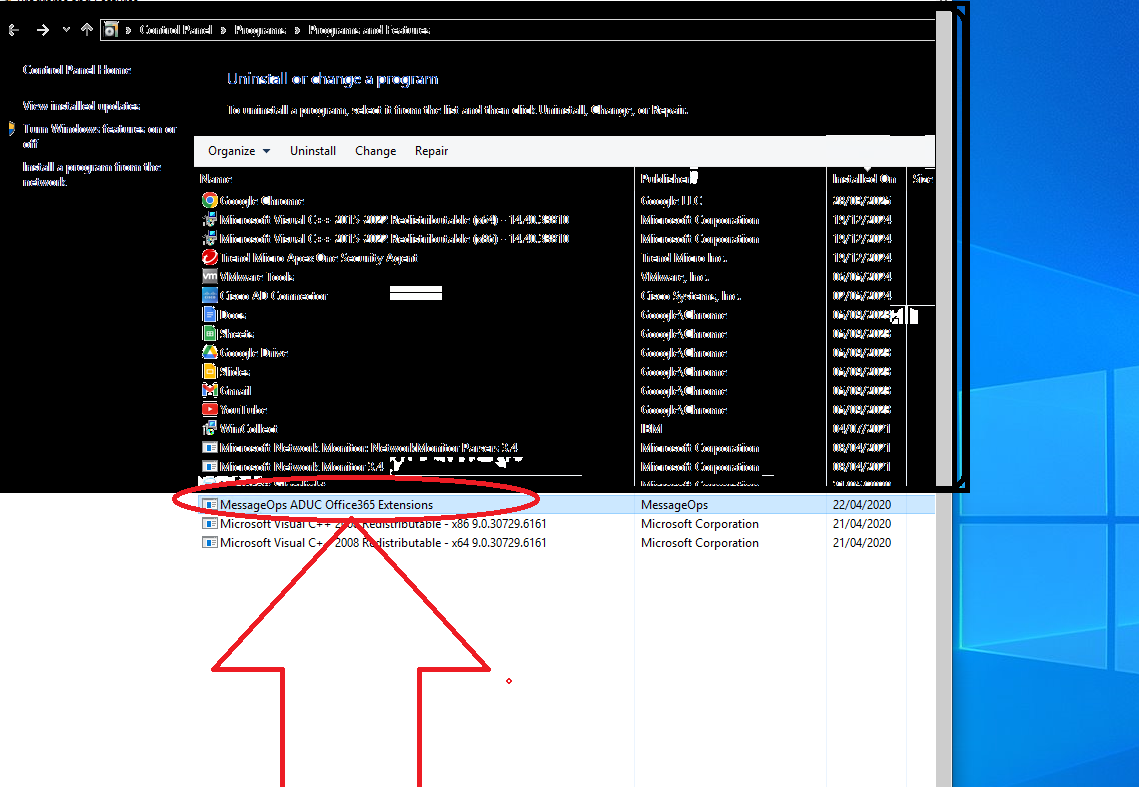Select the Gmail app icon
The image size is (1139, 787).
pyautogui.click(x=209, y=390)
